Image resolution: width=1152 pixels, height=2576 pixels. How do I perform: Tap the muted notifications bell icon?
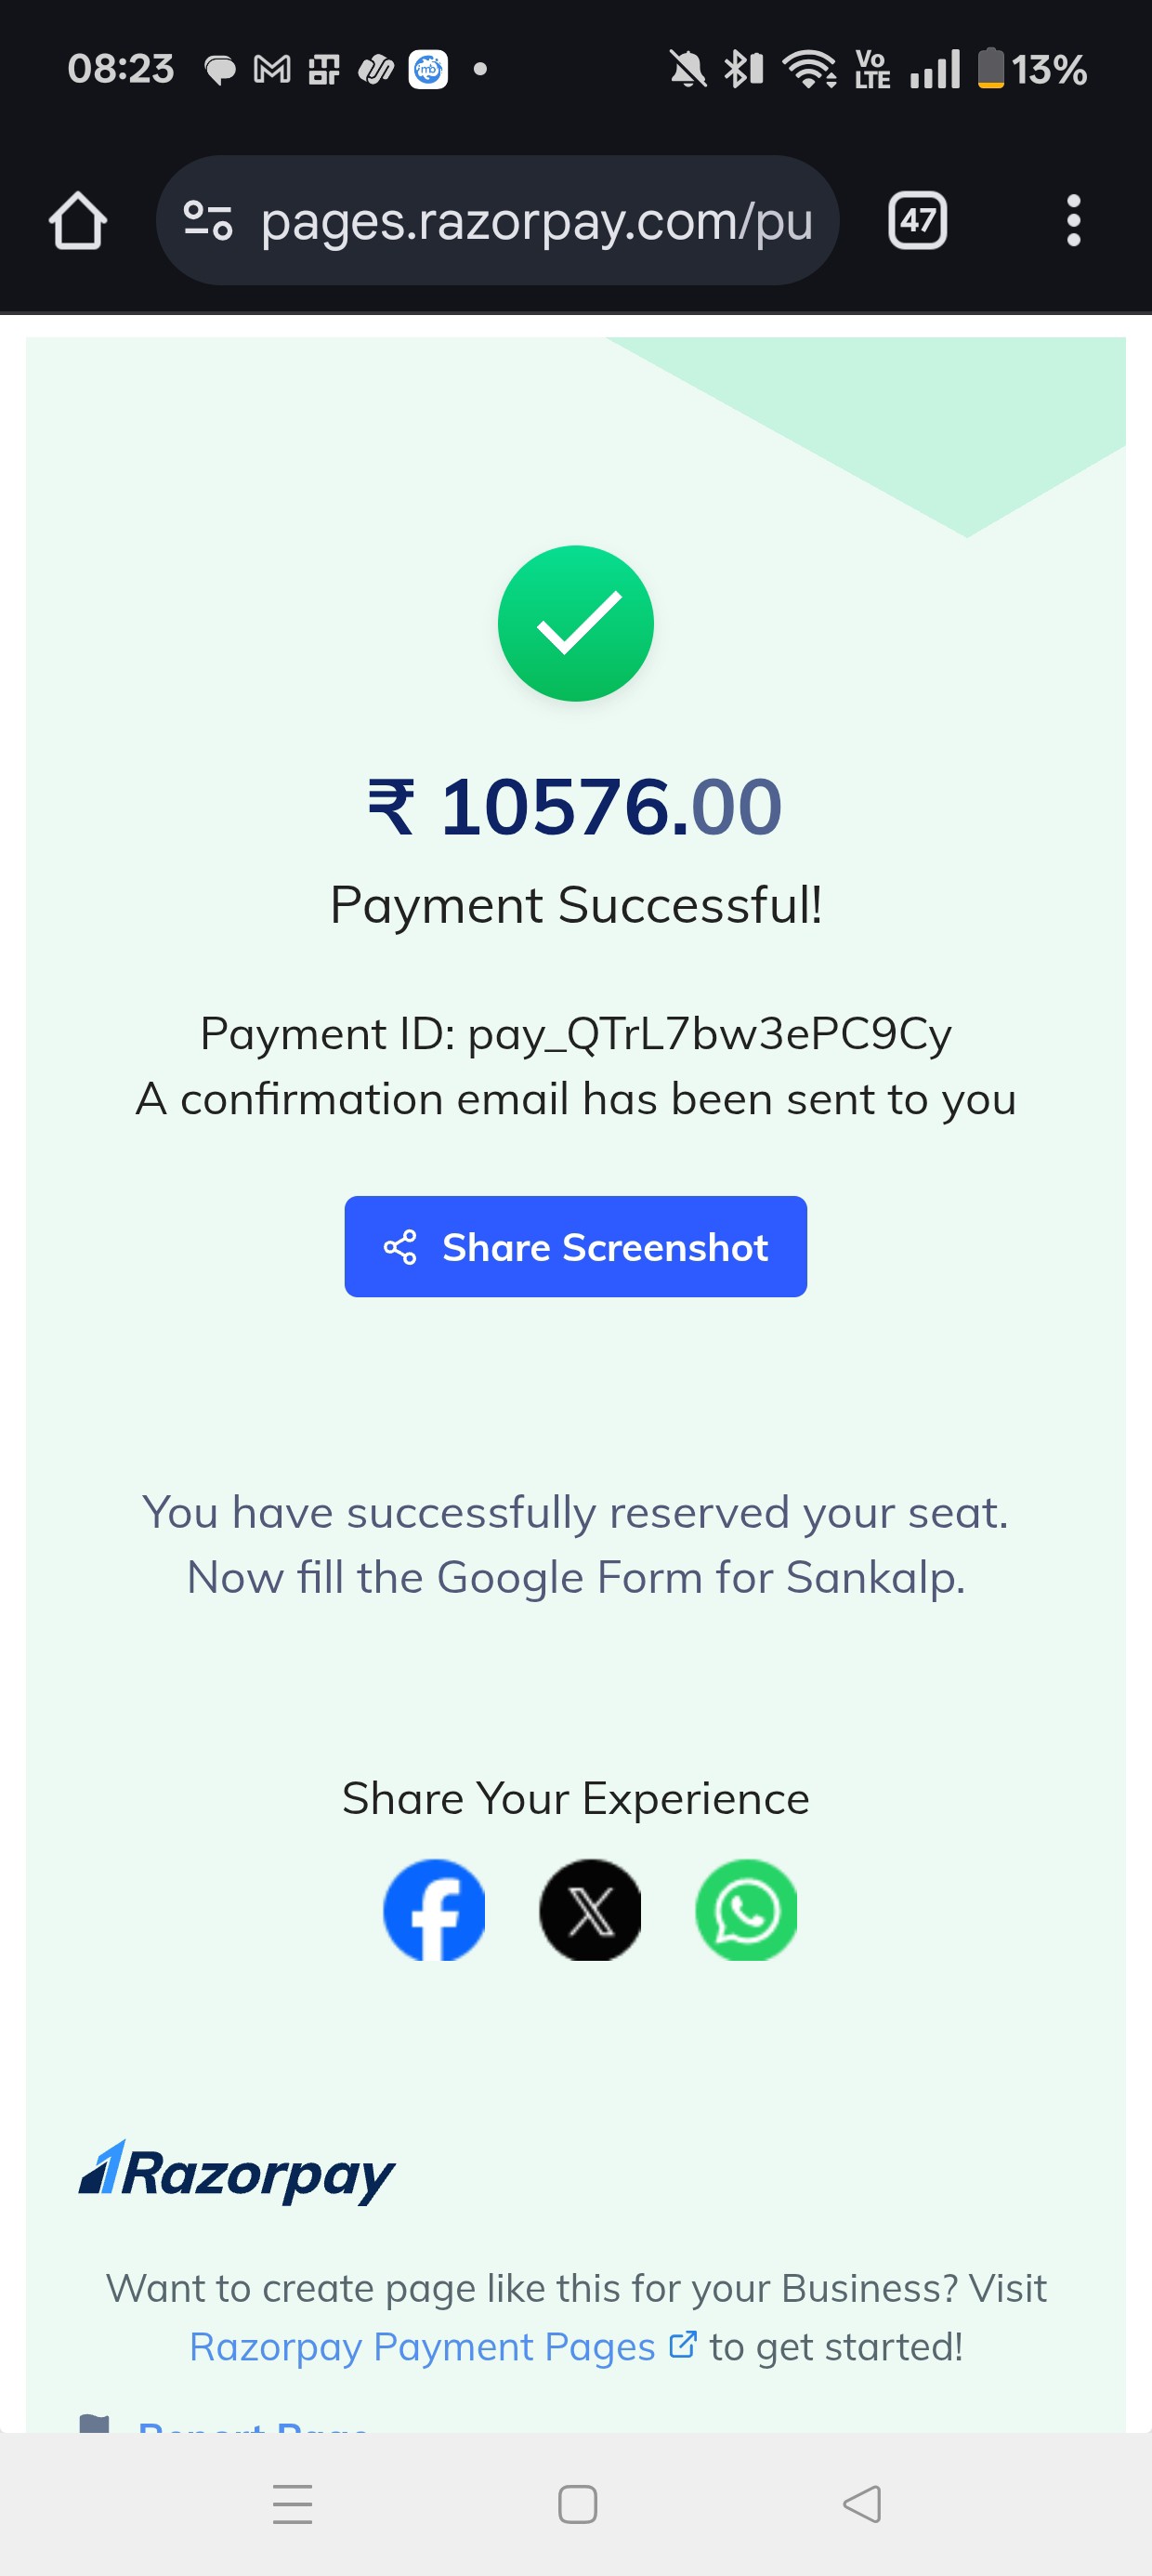[687, 69]
